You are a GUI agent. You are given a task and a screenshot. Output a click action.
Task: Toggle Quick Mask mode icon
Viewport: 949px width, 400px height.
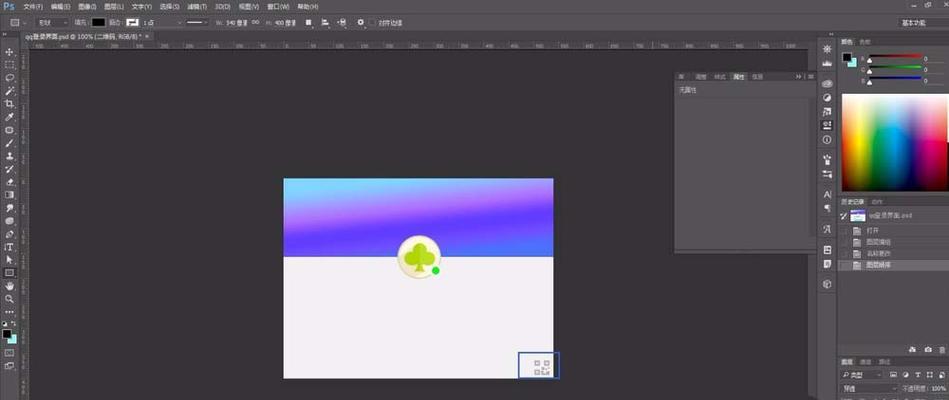(x=9, y=353)
